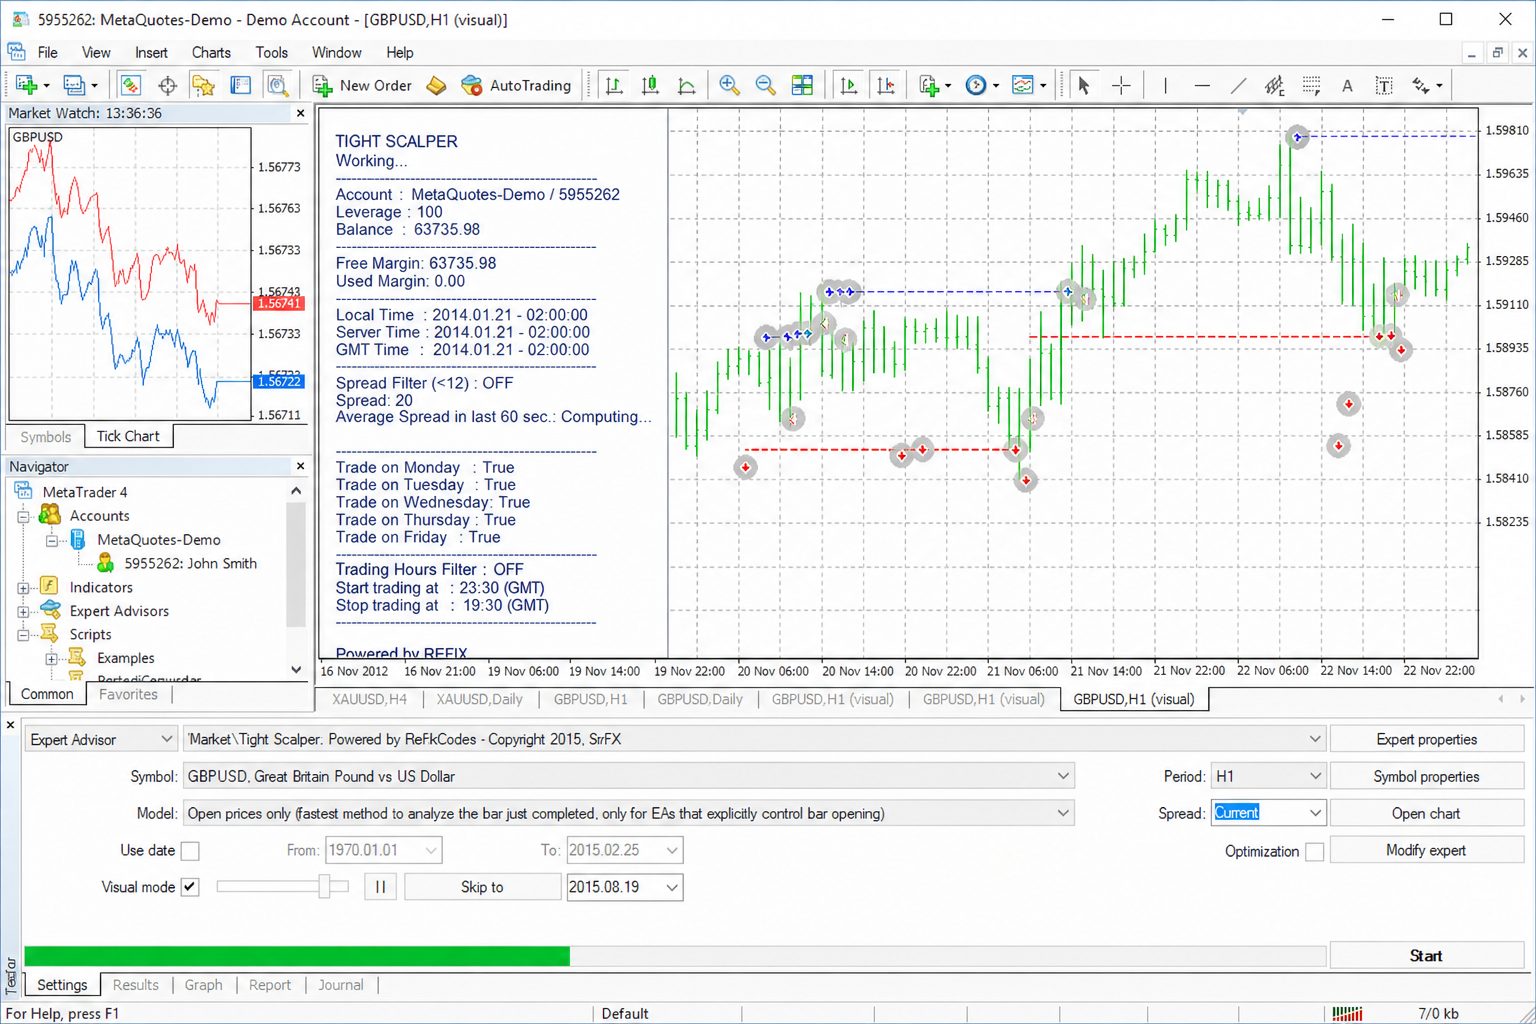
Task: Switch to the XAUUSD,H4 chart tab
Action: (x=370, y=699)
